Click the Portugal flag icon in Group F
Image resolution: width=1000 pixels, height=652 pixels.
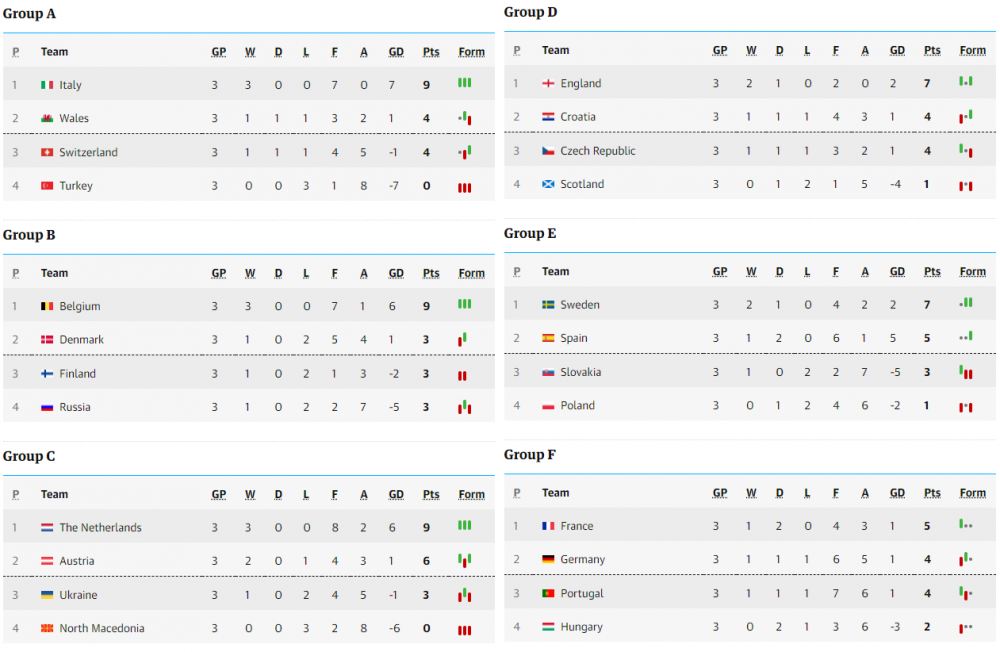click(x=548, y=593)
